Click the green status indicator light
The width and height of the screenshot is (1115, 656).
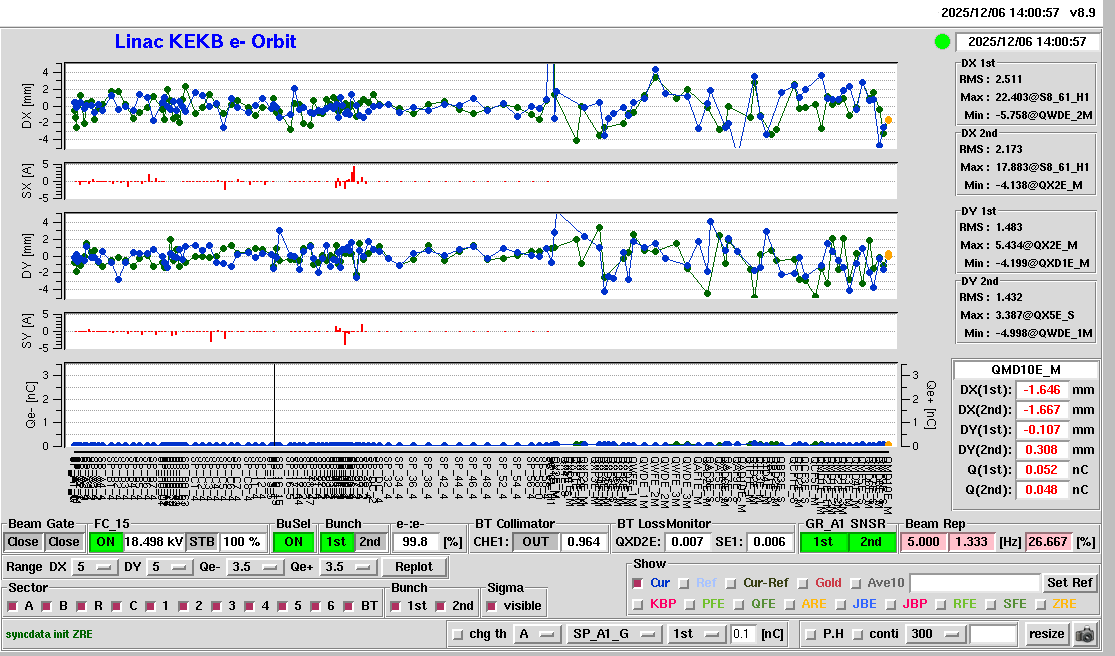(x=941, y=41)
